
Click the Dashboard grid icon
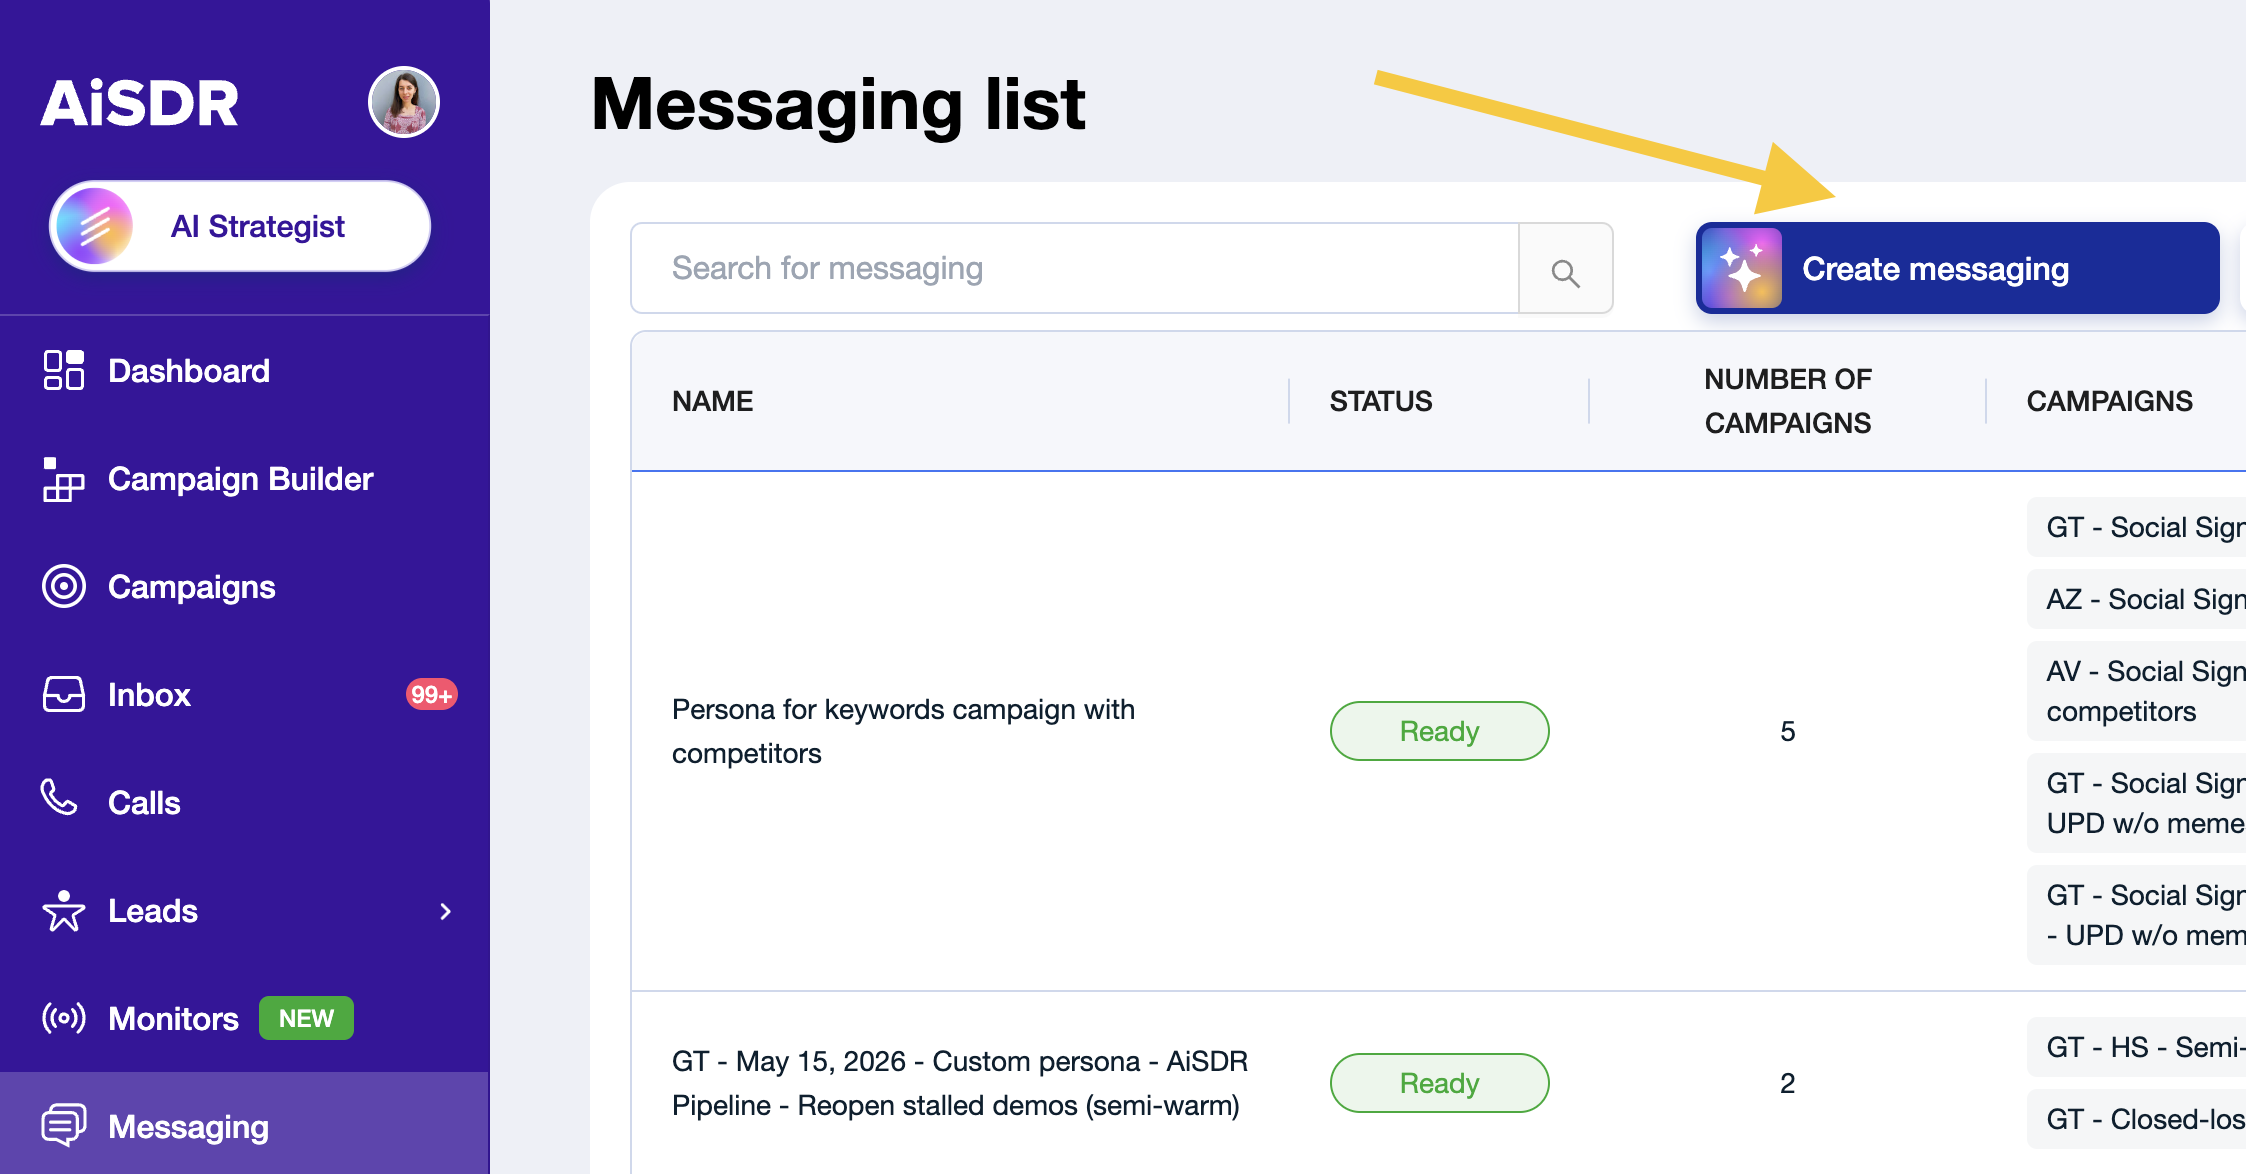pyautogui.click(x=64, y=370)
